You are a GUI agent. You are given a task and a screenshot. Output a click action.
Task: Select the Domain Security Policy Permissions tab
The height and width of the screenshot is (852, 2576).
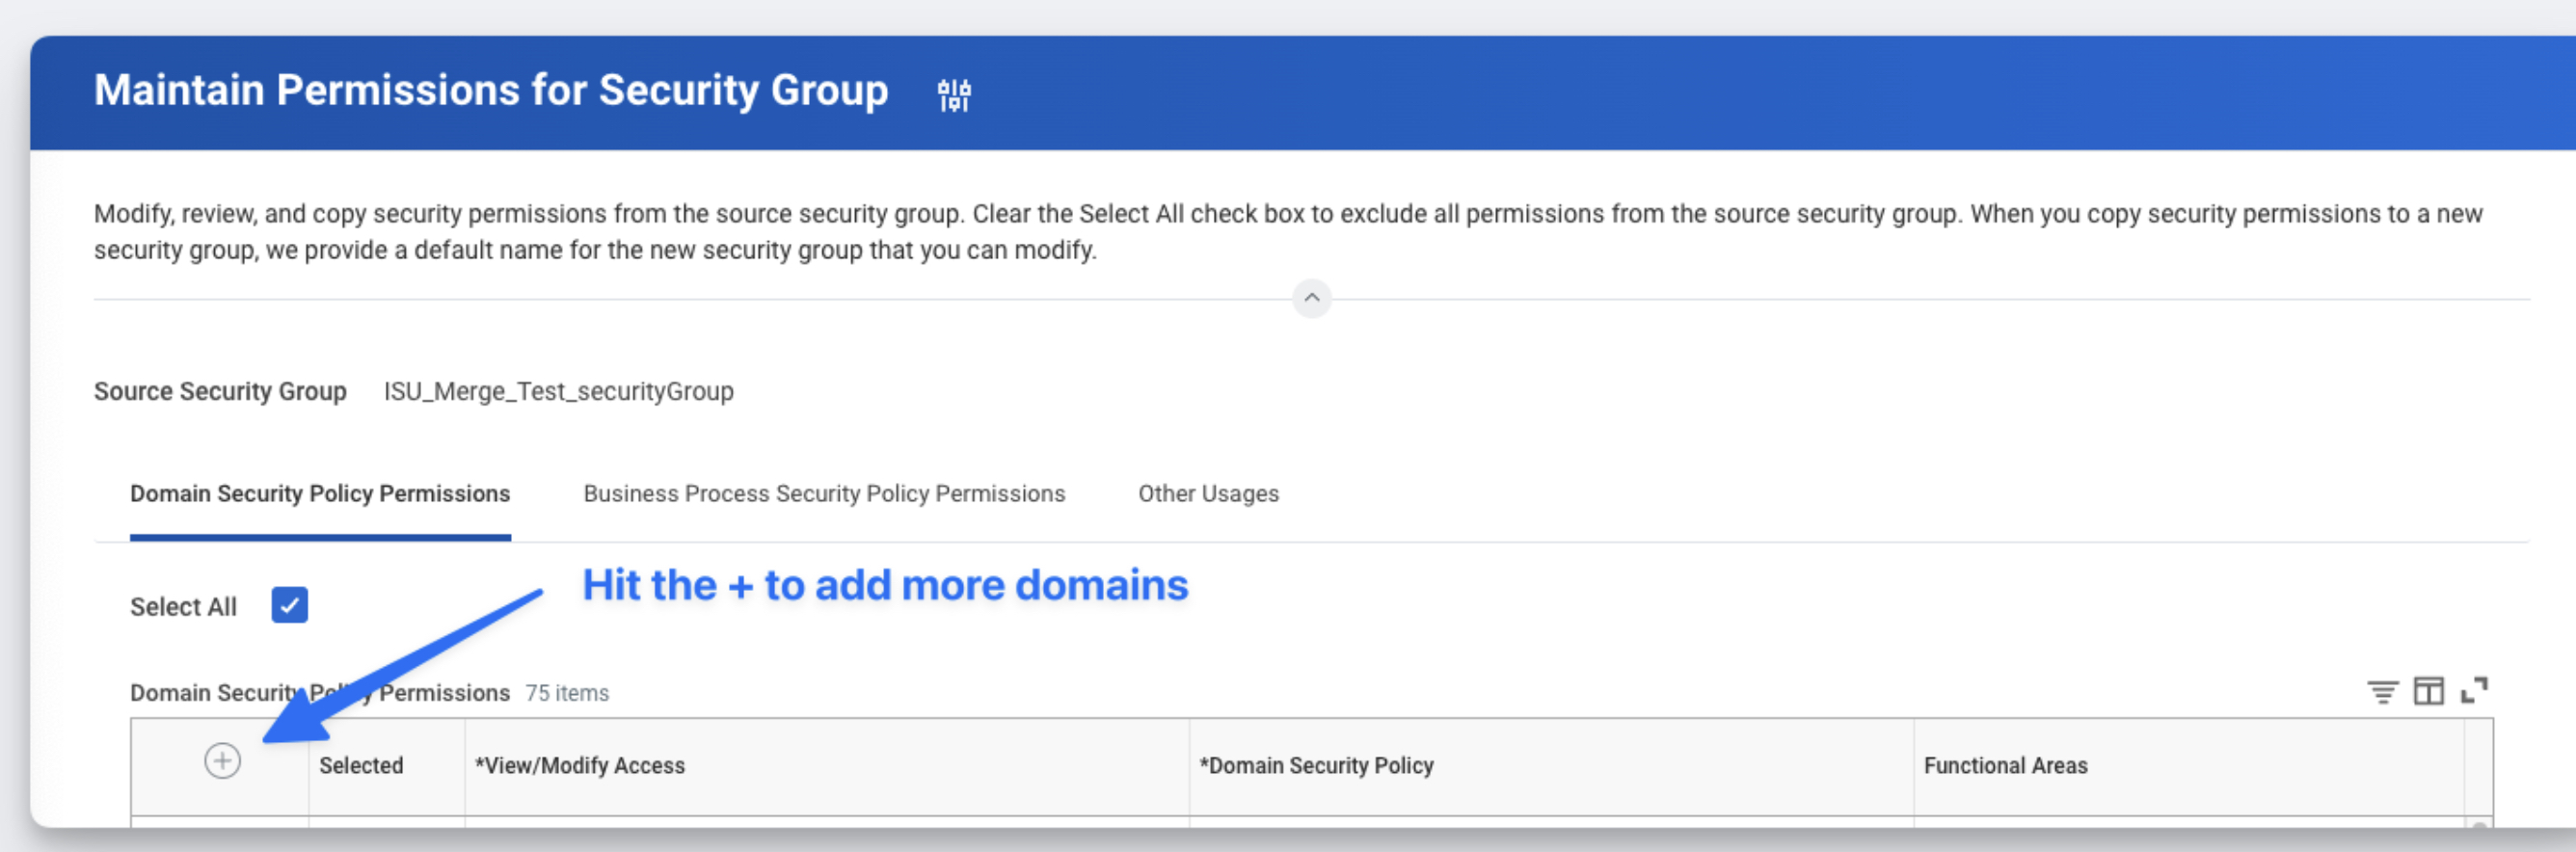click(320, 494)
